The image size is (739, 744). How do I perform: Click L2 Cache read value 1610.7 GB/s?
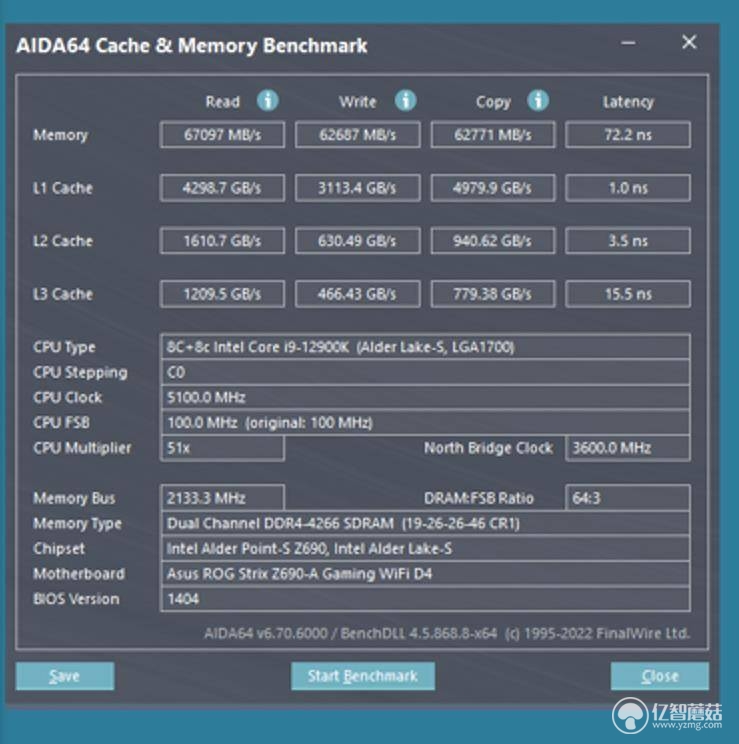[x=223, y=241]
